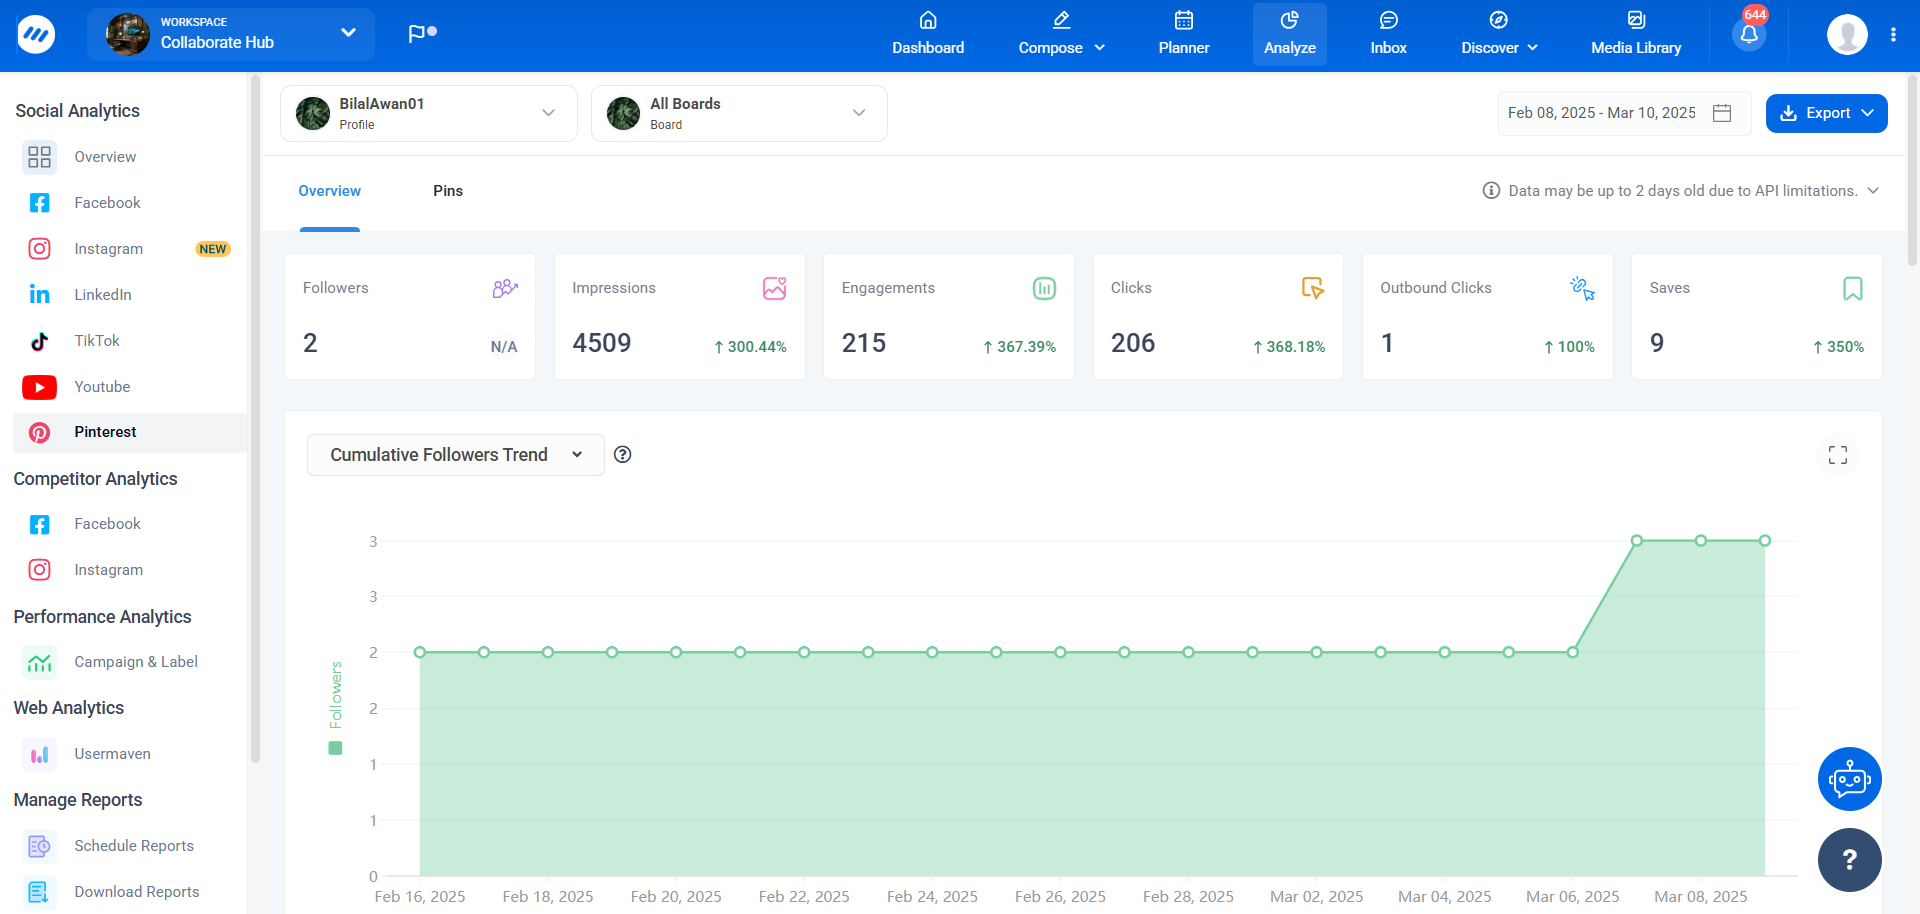Select Pinterest analytics
This screenshot has height=914, width=1920.
click(130, 432)
